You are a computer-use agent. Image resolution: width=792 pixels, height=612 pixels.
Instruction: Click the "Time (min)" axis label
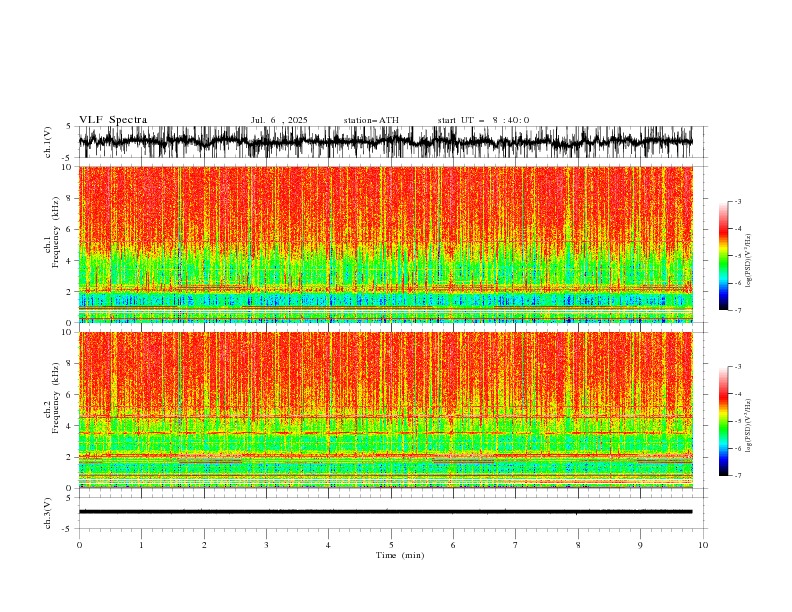[x=400, y=555]
